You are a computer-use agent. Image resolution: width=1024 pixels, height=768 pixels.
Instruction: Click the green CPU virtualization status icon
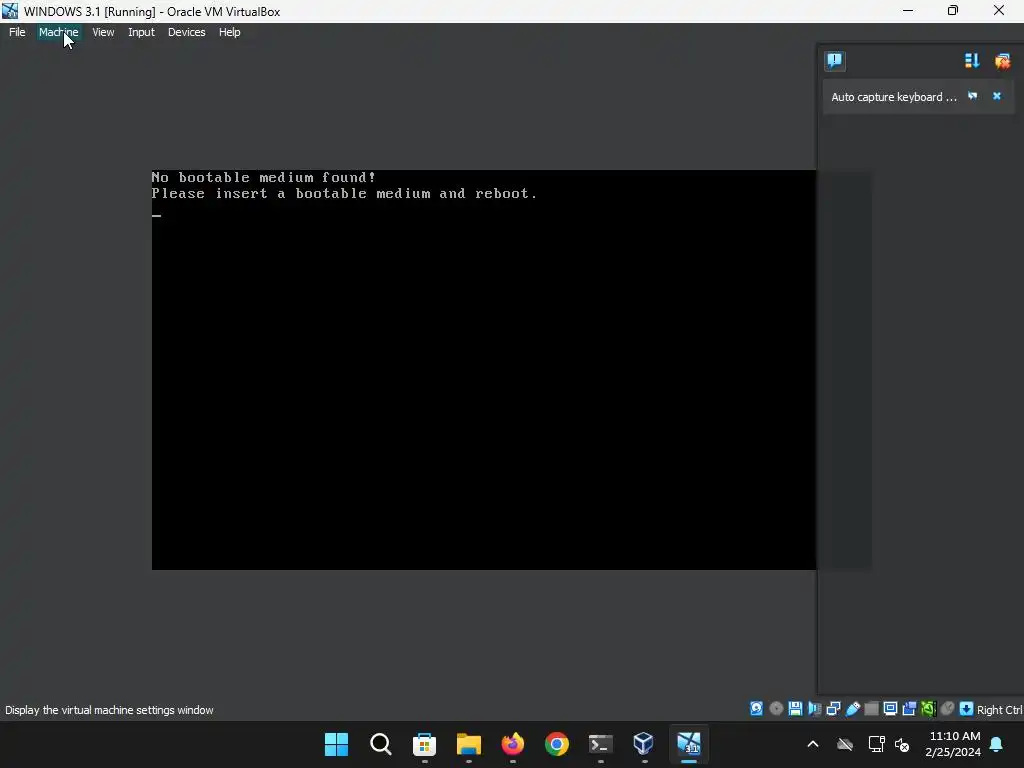pyautogui.click(x=928, y=709)
